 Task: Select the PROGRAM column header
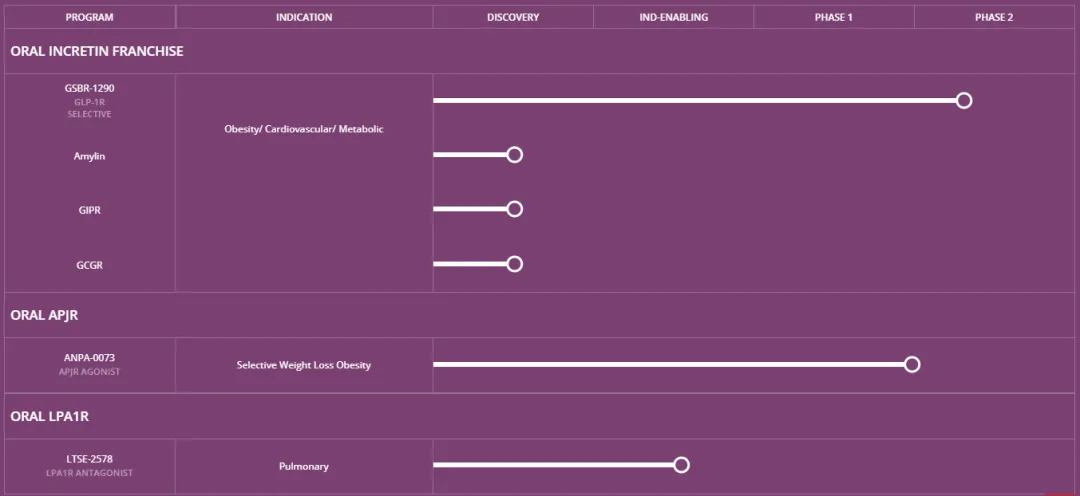(x=90, y=17)
